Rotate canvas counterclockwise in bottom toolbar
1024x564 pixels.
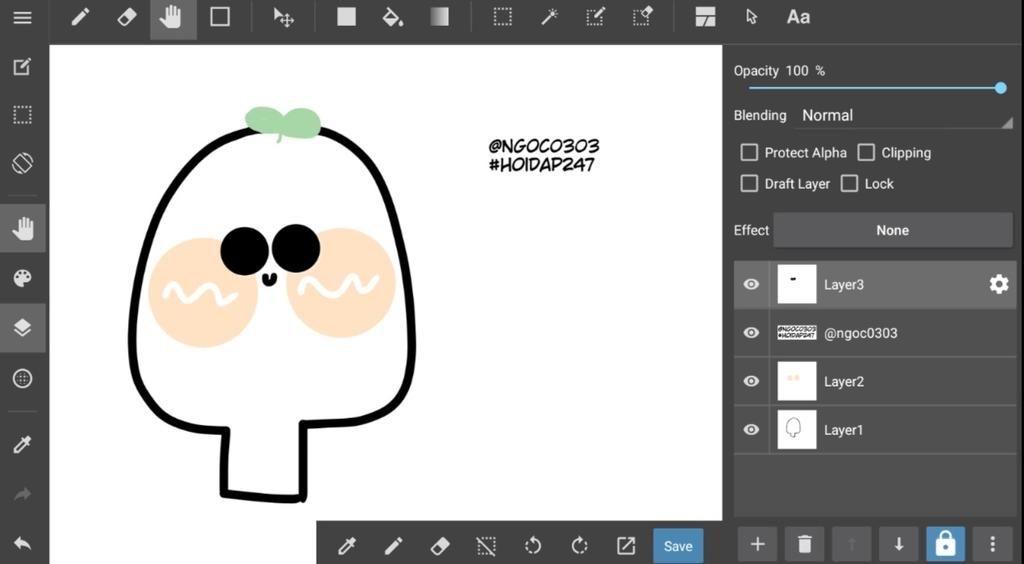click(x=533, y=546)
